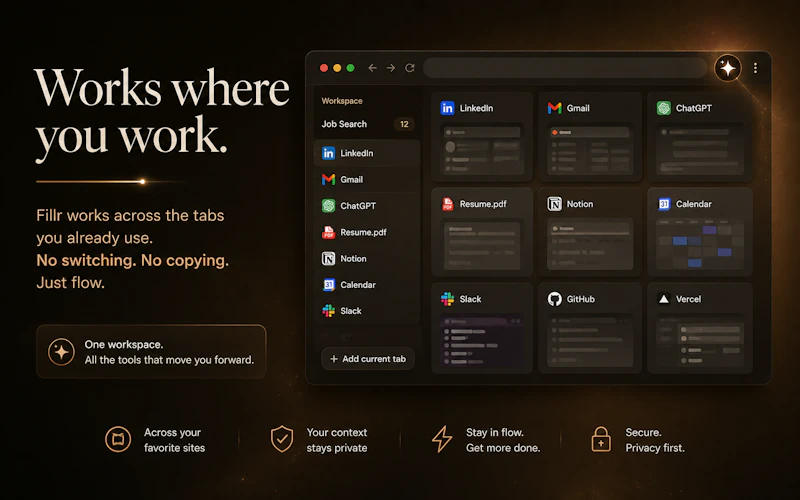800x500 pixels.
Task: Open the Fillr sparkle extension icon
Action: click(x=728, y=68)
